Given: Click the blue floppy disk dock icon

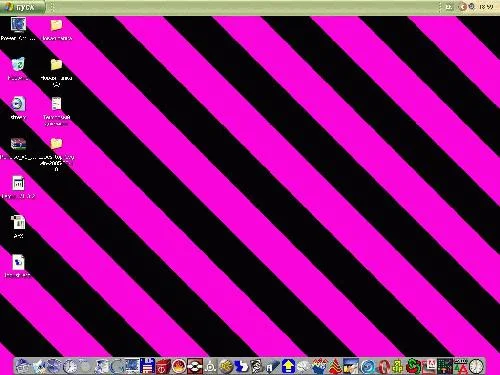Looking at the screenshot, I should (x=147, y=366).
